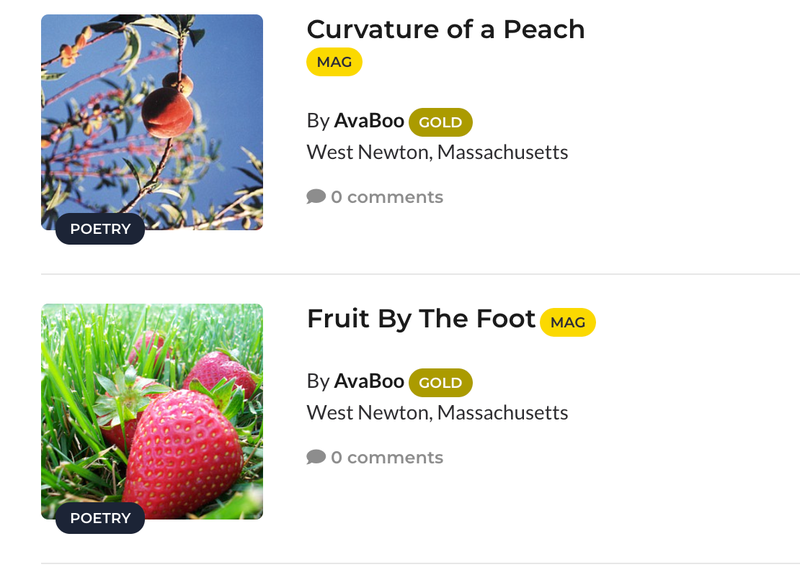Visit AvaBoo's profile from the Fruit By The Foot entry
Viewport: 800px width, 567px height.
369,381
